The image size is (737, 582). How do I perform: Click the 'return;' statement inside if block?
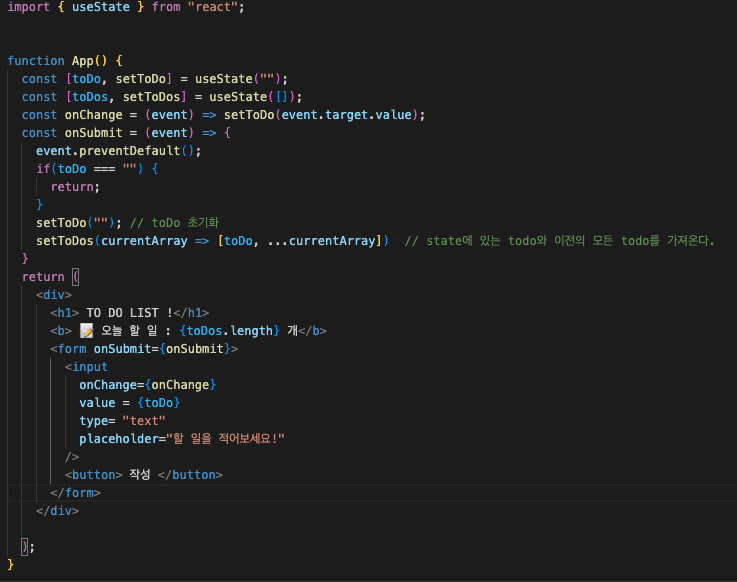point(75,187)
